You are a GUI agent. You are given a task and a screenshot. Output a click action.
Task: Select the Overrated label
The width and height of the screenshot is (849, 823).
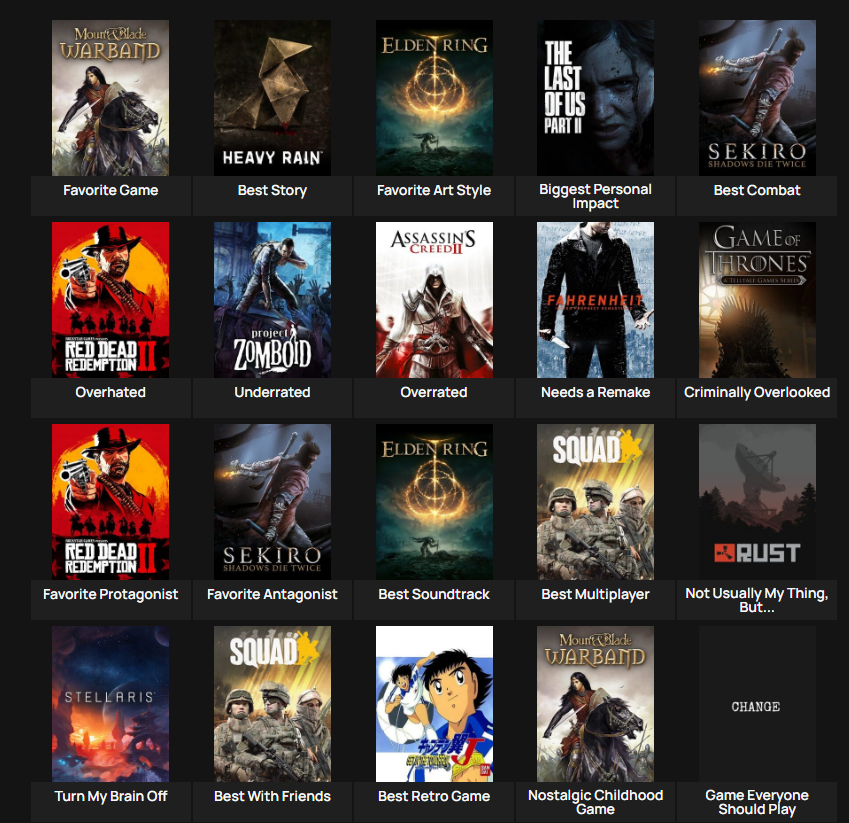pos(434,392)
